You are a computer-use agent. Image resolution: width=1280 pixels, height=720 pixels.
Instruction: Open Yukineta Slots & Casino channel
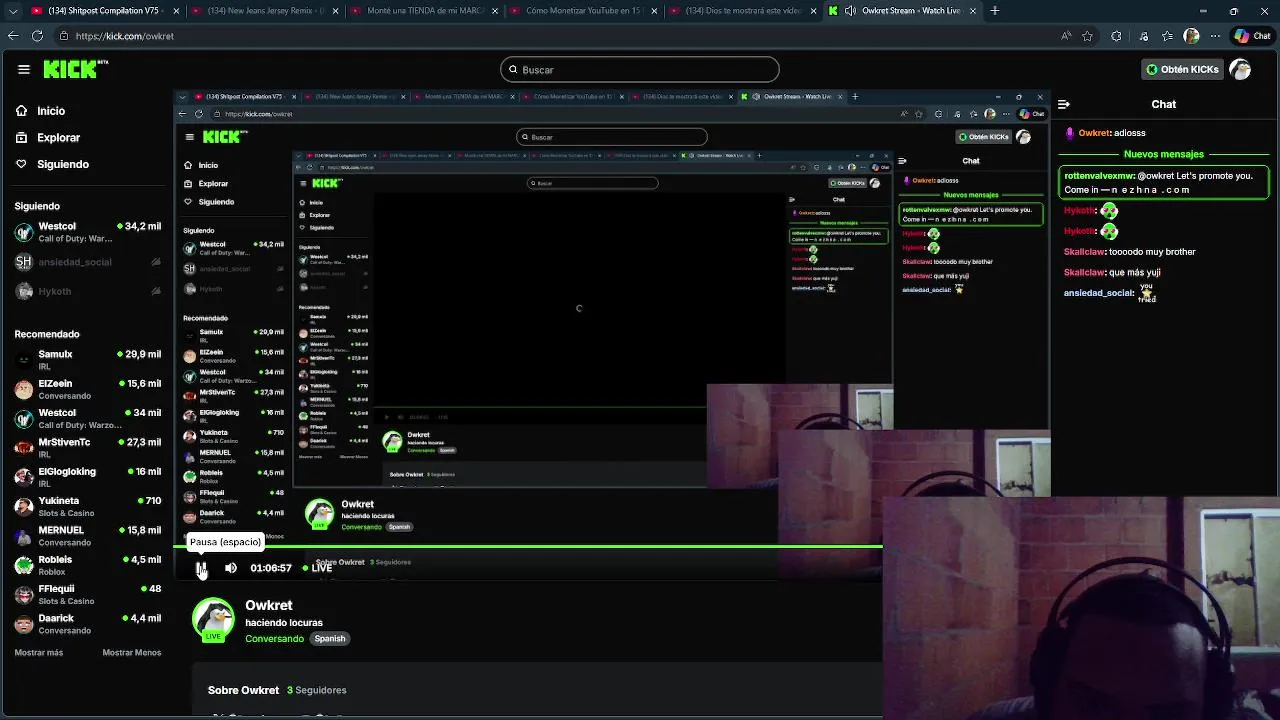click(88, 506)
